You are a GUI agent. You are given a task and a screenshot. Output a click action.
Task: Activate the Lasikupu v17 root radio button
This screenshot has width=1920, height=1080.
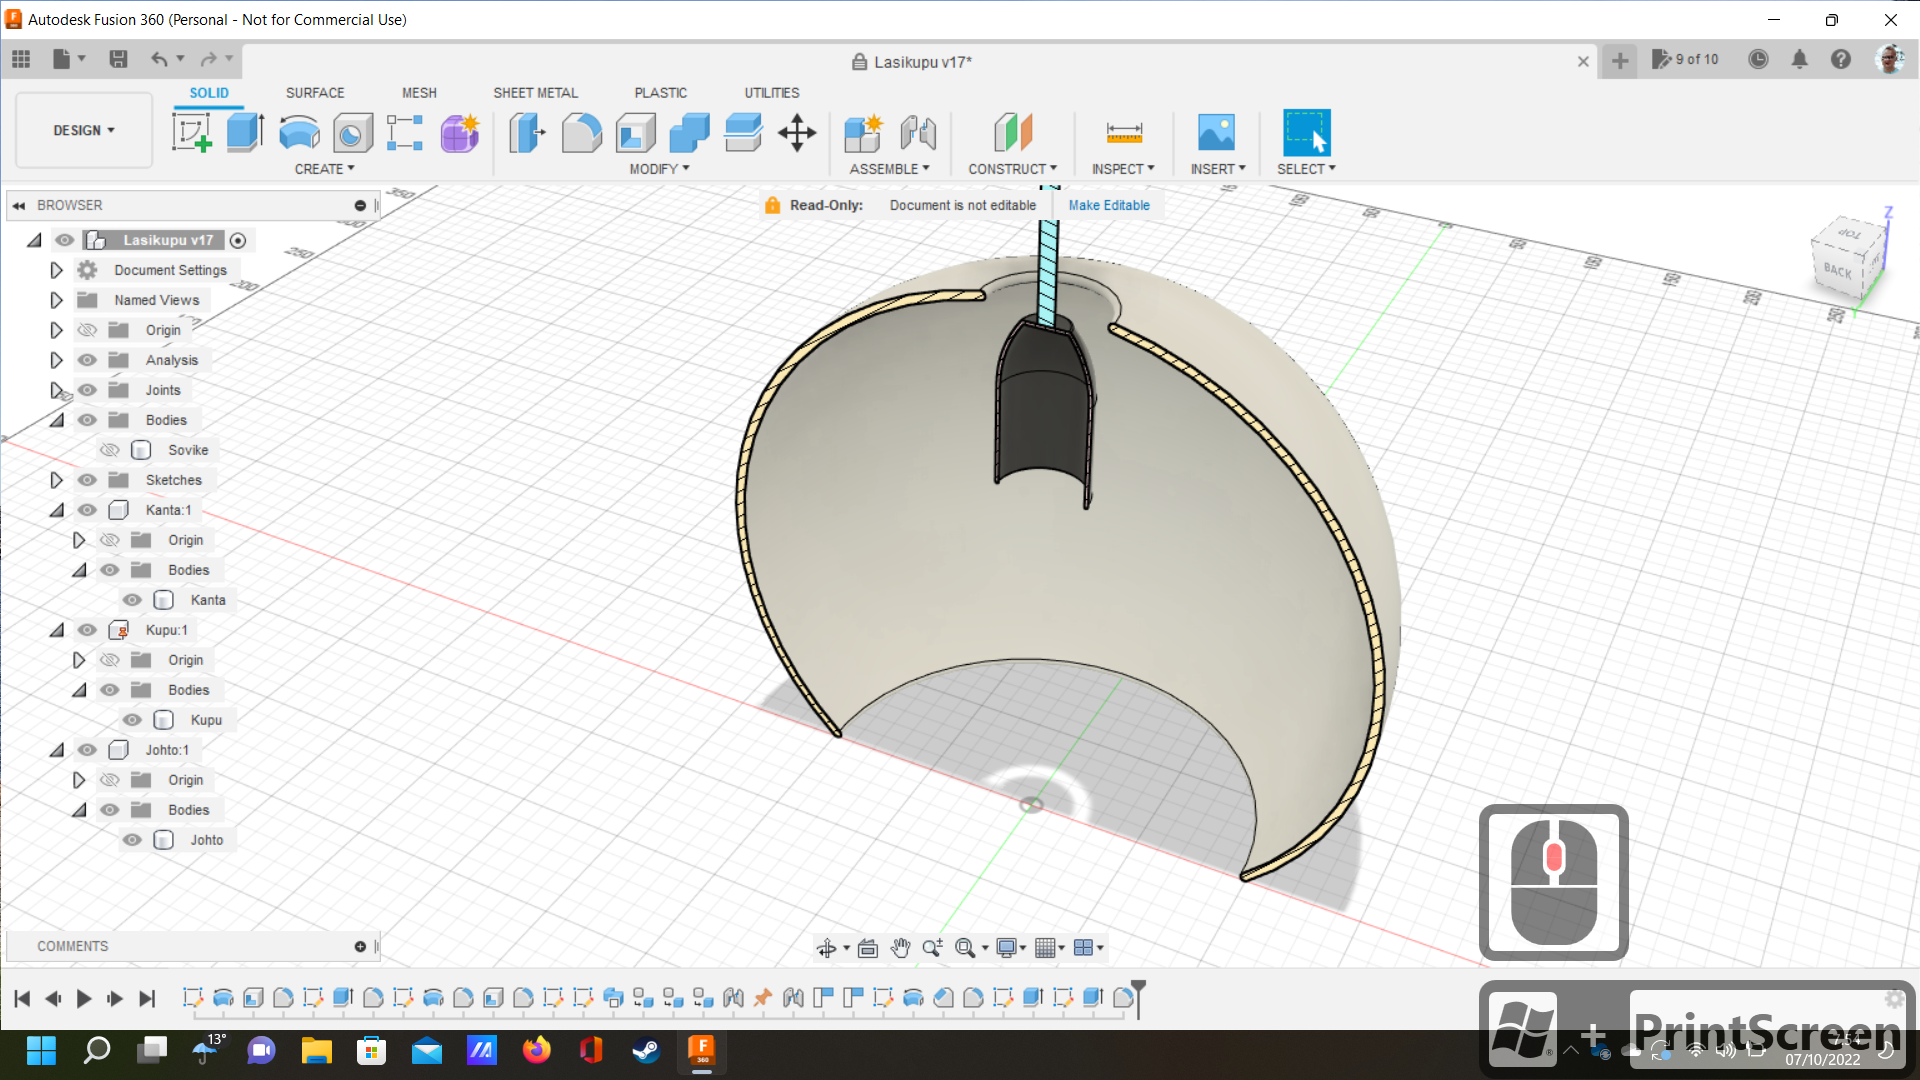tap(238, 240)
